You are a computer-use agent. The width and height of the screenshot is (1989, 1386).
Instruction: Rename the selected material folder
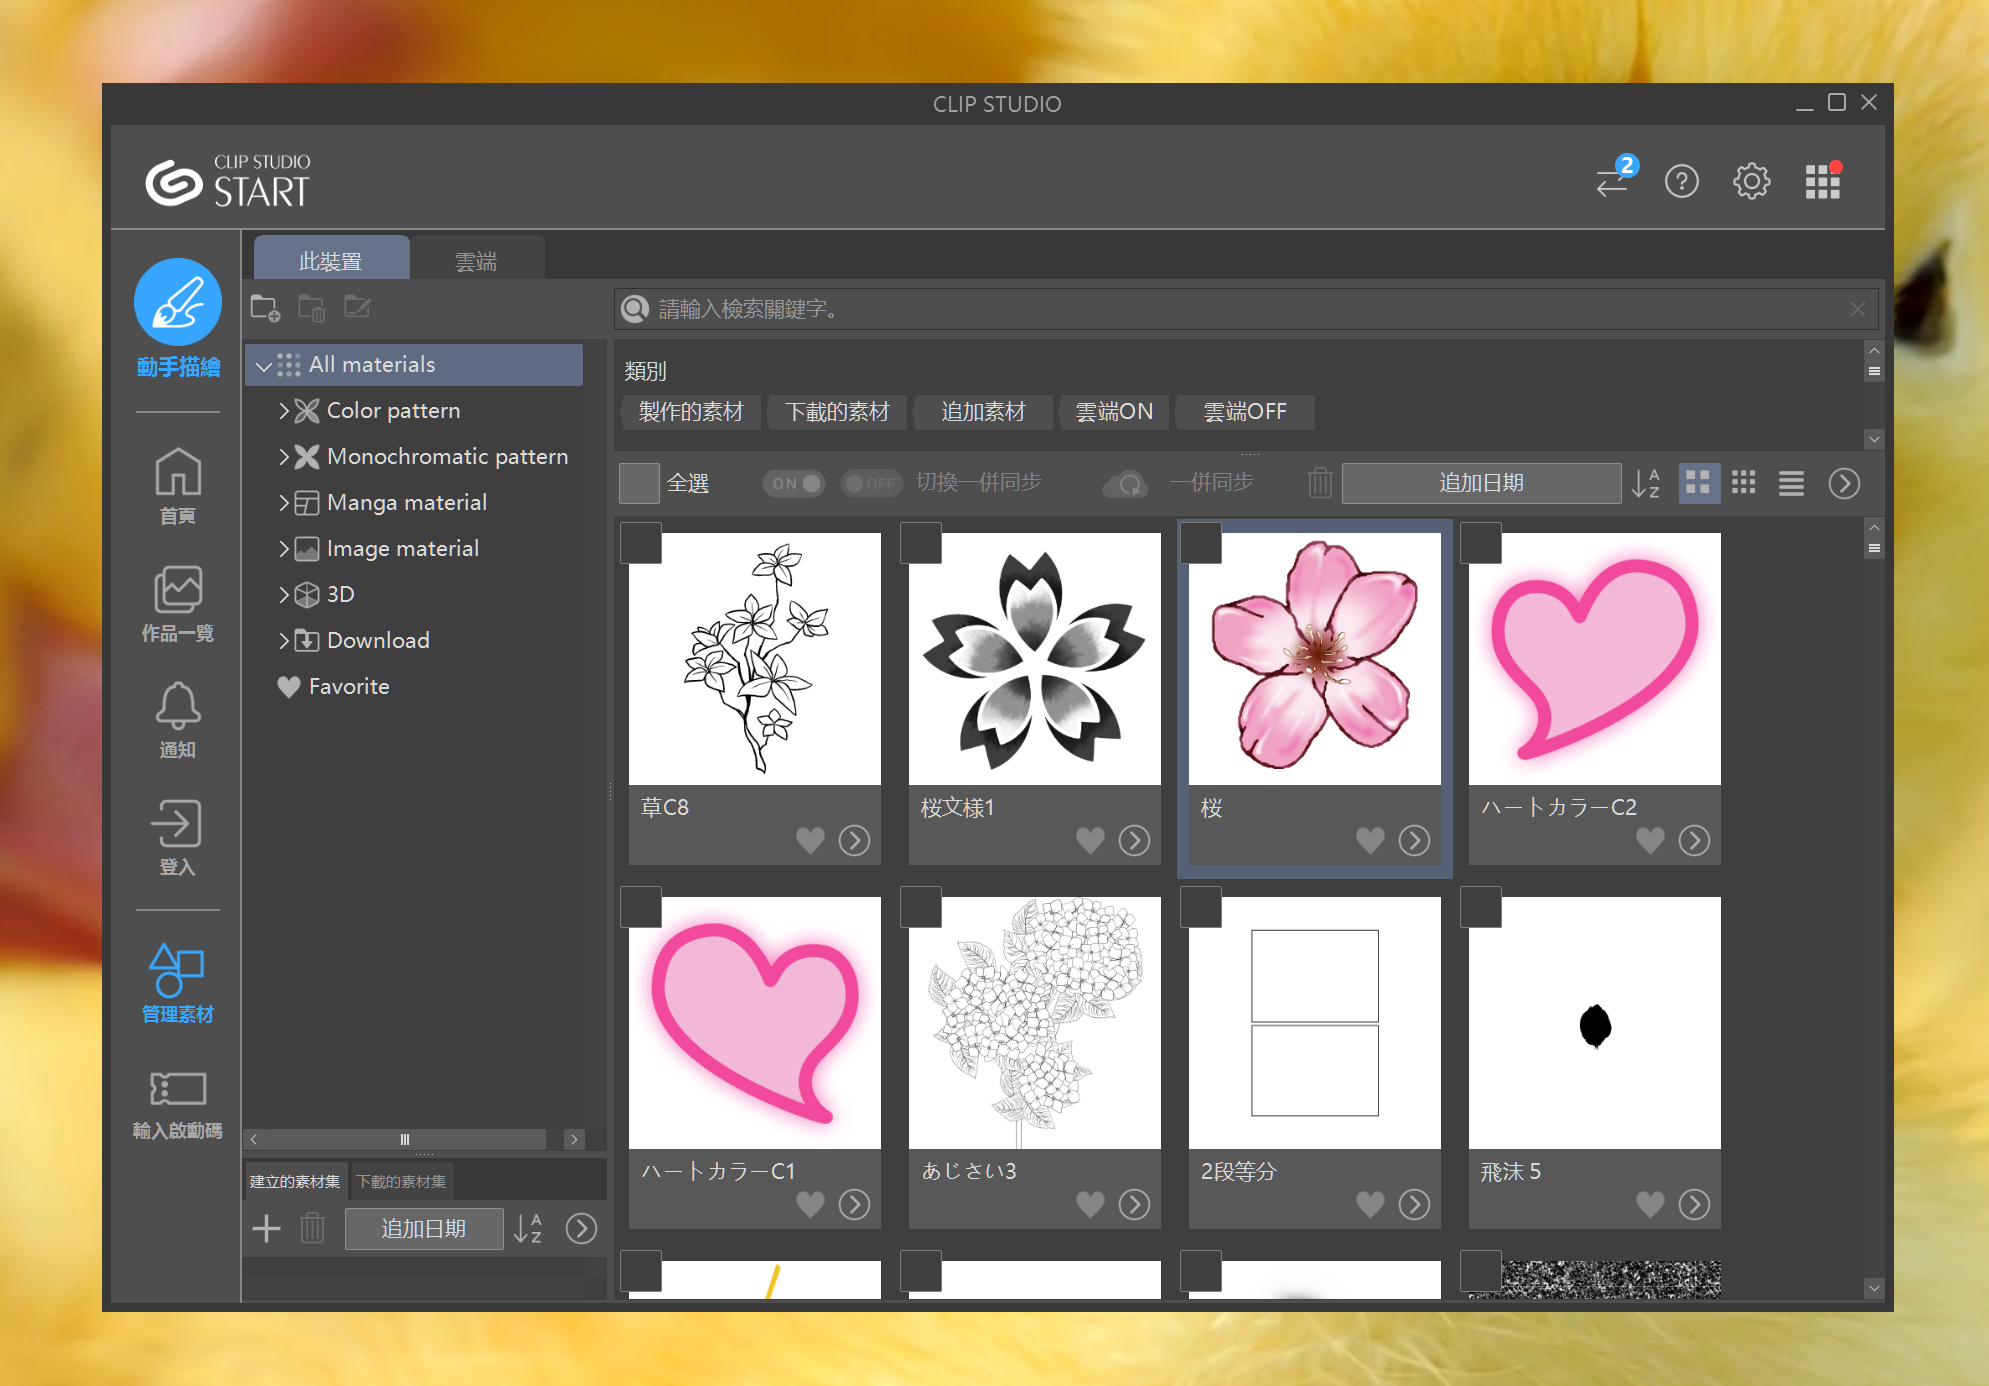pos(357,307)
